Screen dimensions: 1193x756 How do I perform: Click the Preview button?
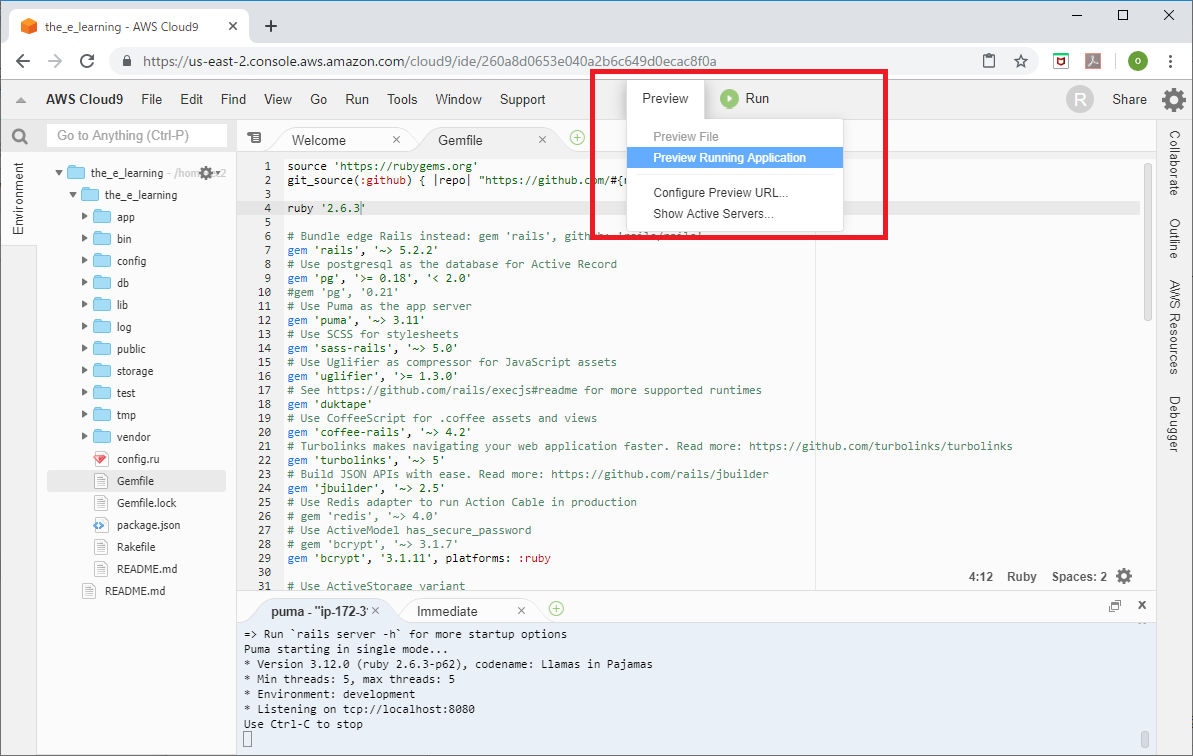coord(665,99)
